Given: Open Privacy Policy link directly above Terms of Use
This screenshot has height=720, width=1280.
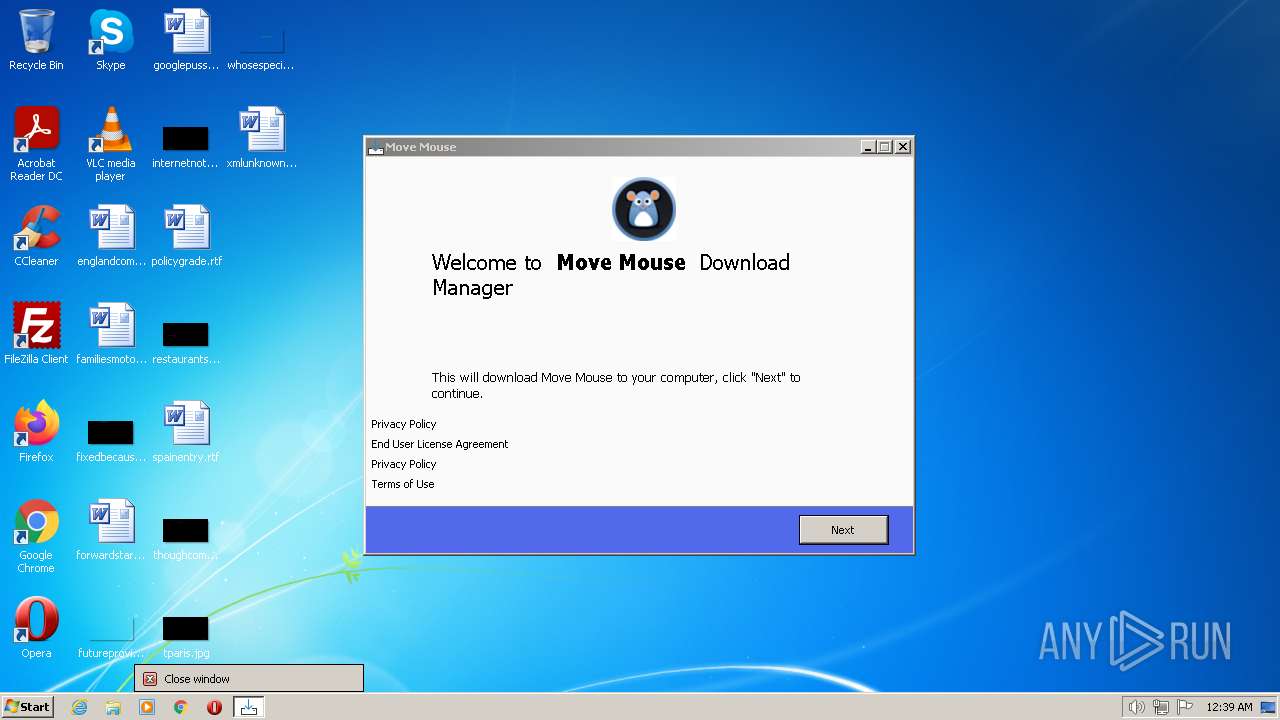Looking at the screenshot, I should click(404, 464).
